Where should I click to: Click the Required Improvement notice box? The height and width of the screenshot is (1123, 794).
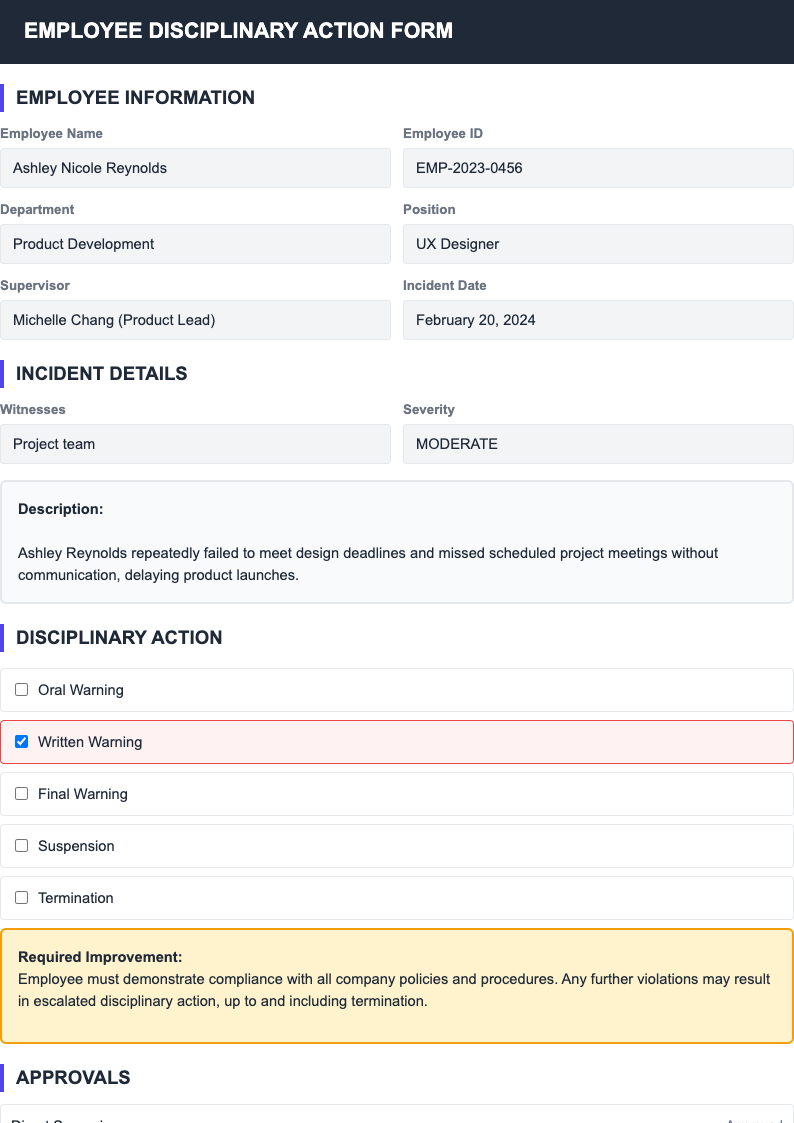tap(397, 985)
